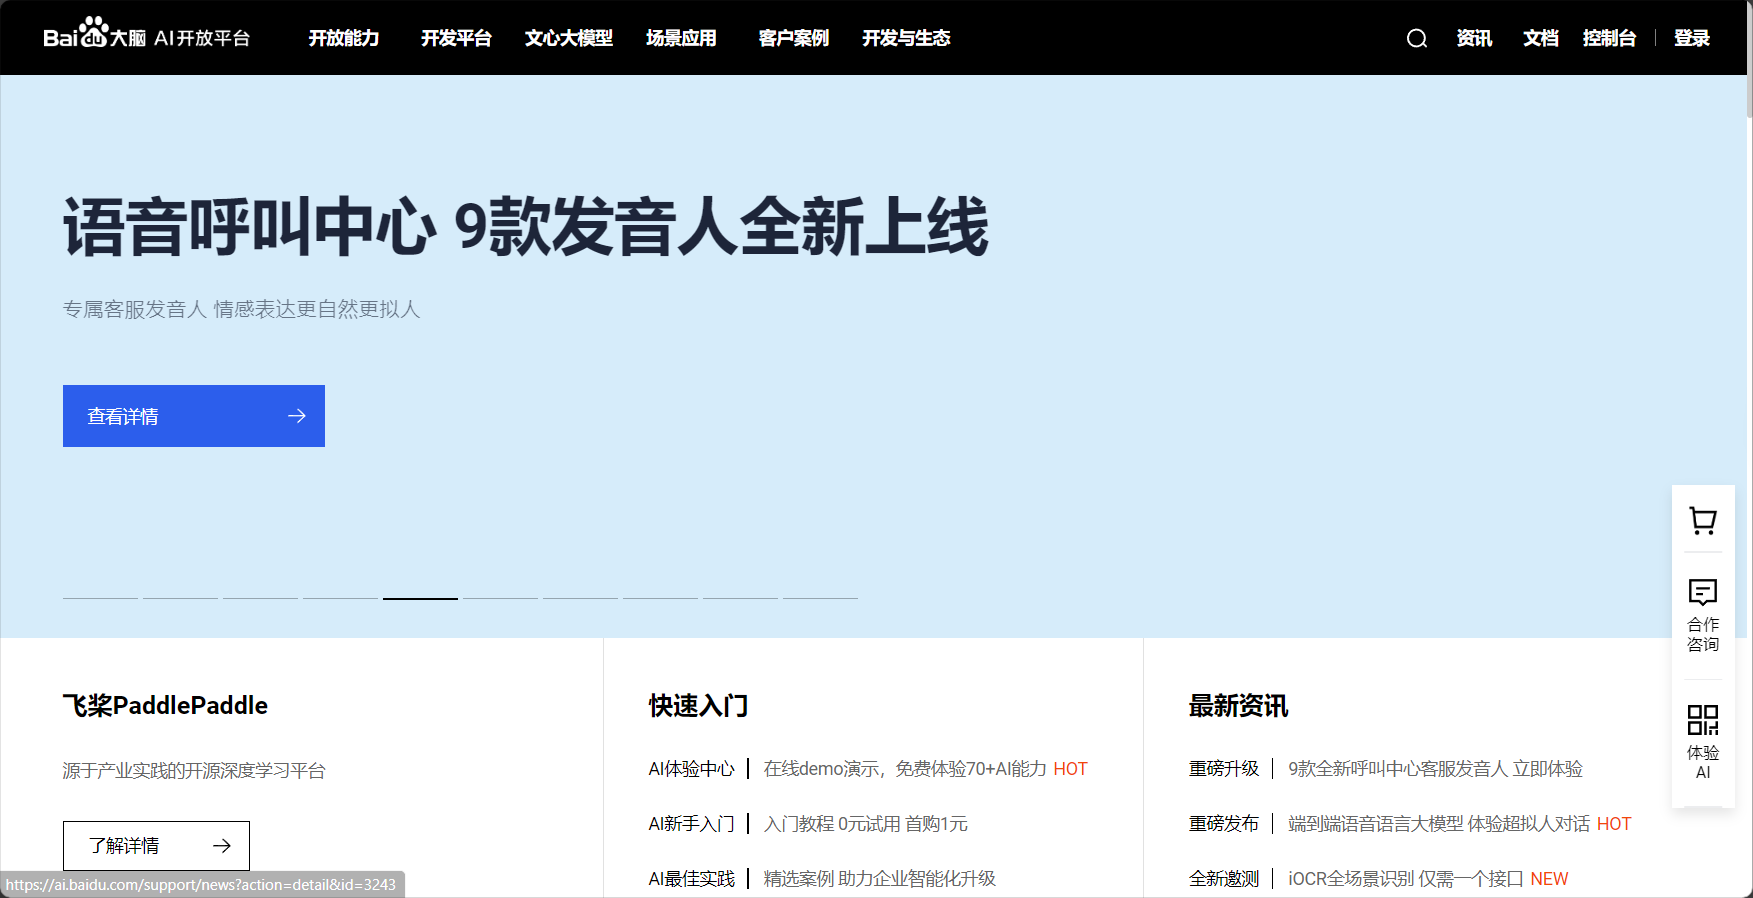Open the search magnifier icon

coord(1416,38)
